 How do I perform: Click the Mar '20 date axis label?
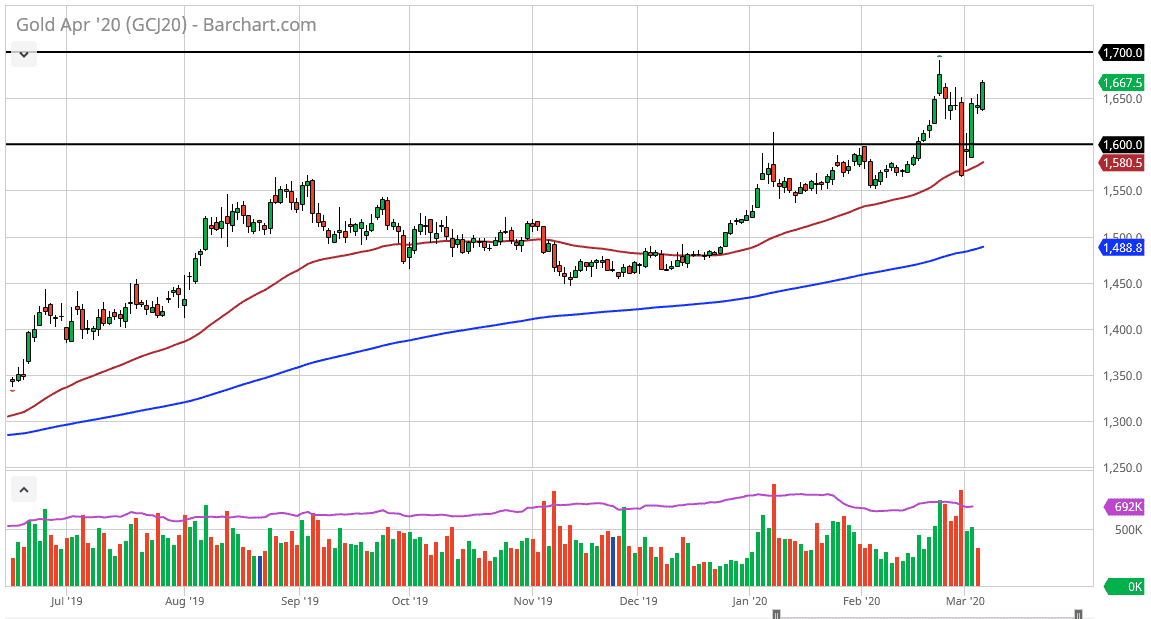965,601
